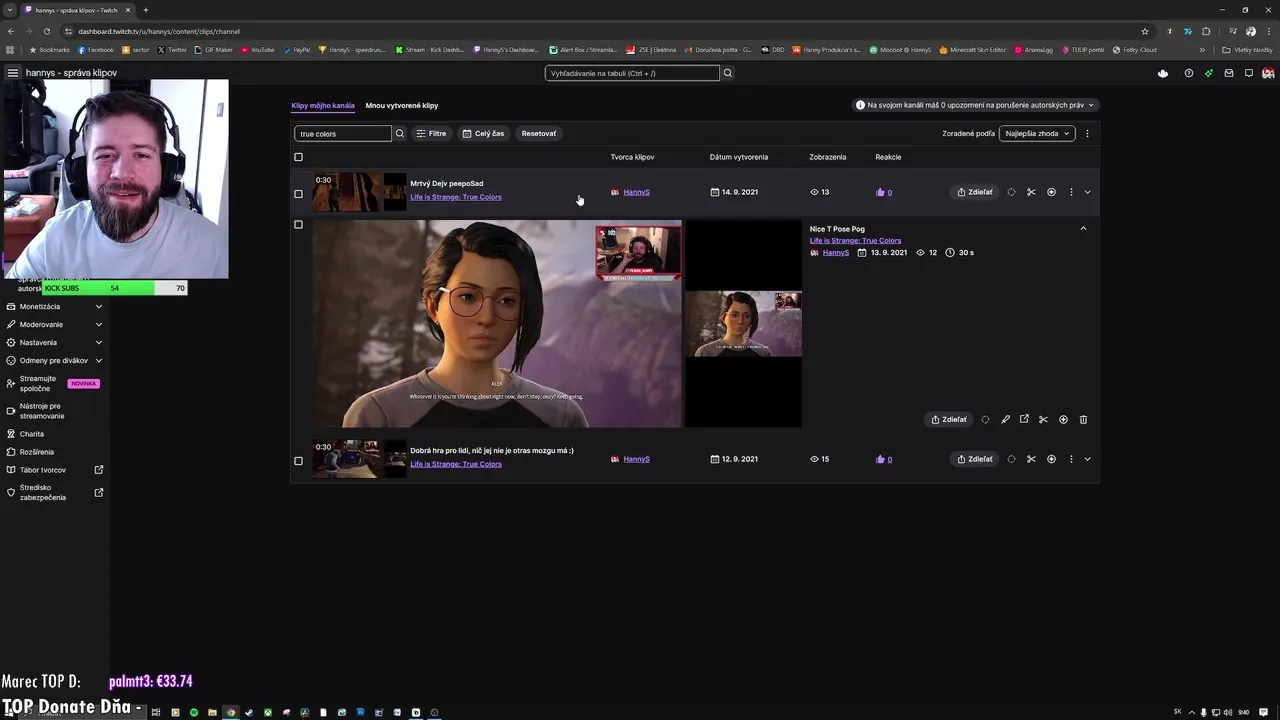Share Nice T Pose Pog via Zdieľať
This screenshot has width=1280, height=720.
tap(949, 420)
